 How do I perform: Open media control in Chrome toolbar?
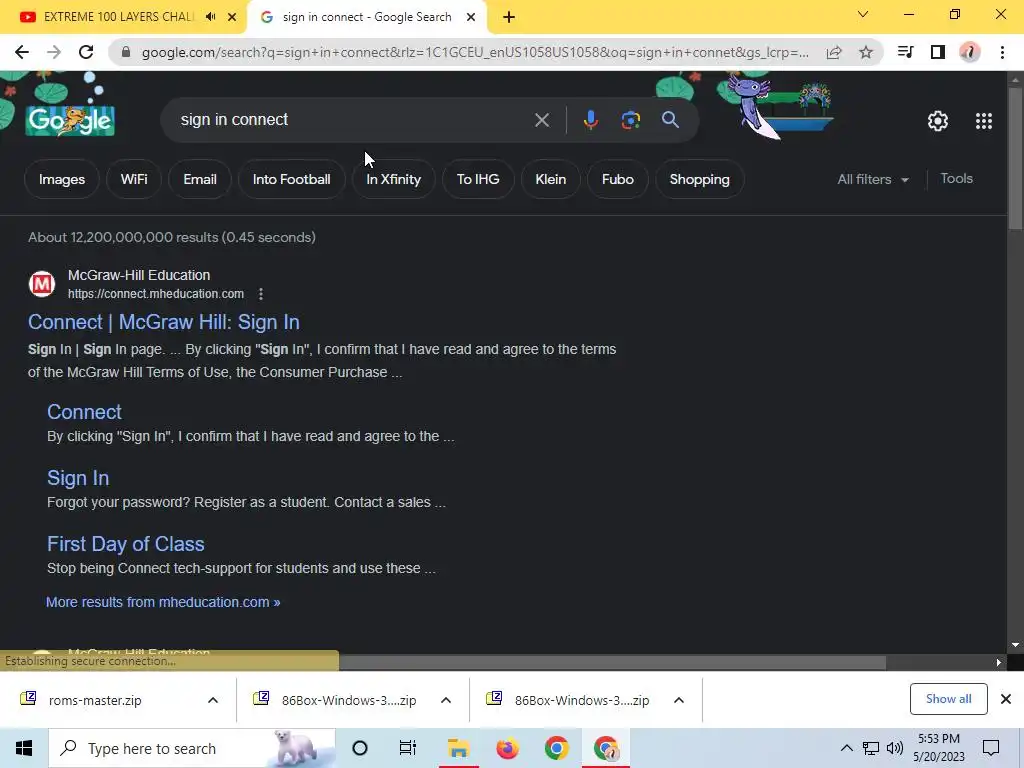(905, 52)
